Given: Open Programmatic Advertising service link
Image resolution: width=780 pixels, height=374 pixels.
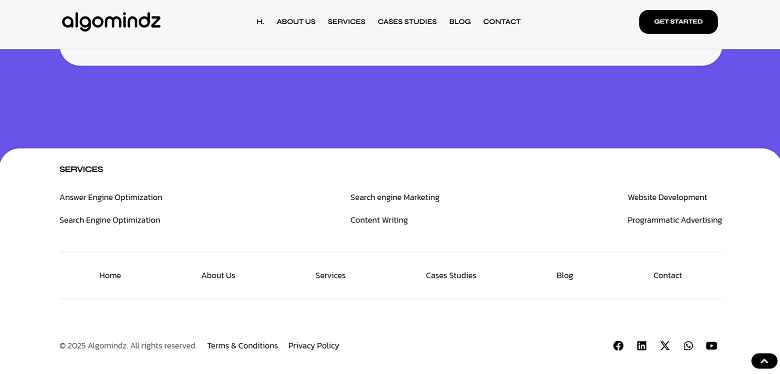Looking at the screenshot, I should click(675, 220).
